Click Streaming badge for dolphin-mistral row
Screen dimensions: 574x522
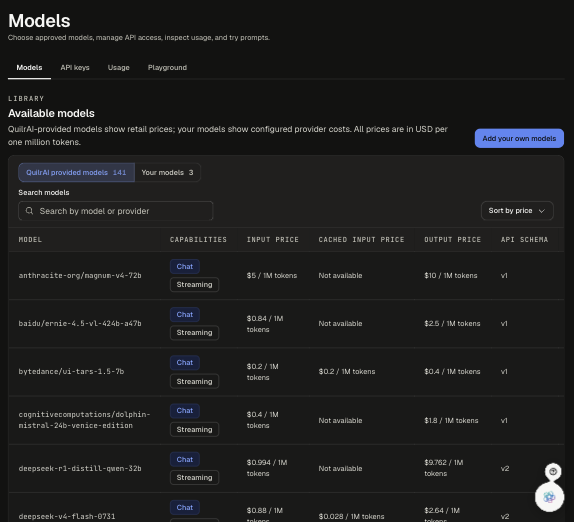click(x=194, y=429)
